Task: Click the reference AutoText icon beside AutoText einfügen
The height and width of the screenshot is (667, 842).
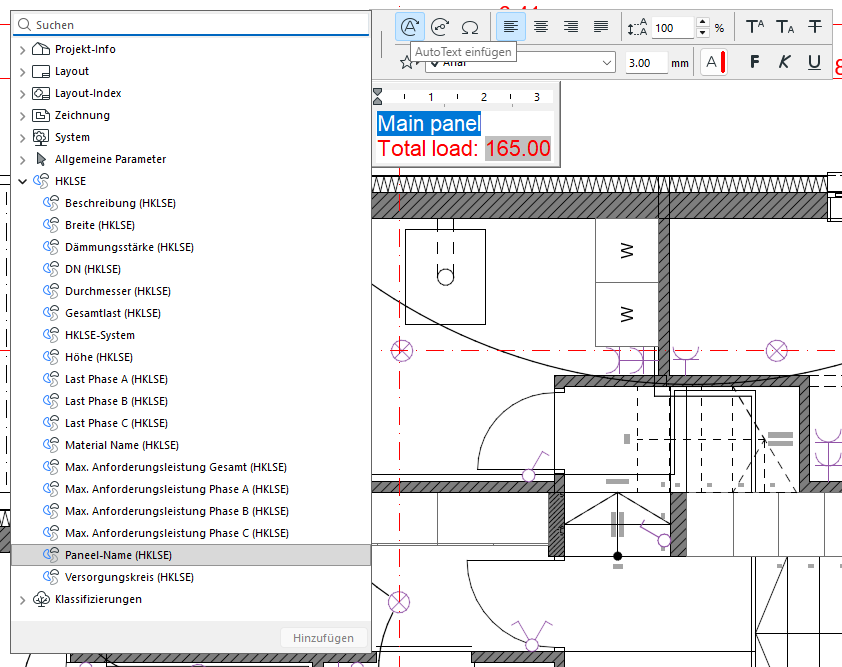Action: 440,27
